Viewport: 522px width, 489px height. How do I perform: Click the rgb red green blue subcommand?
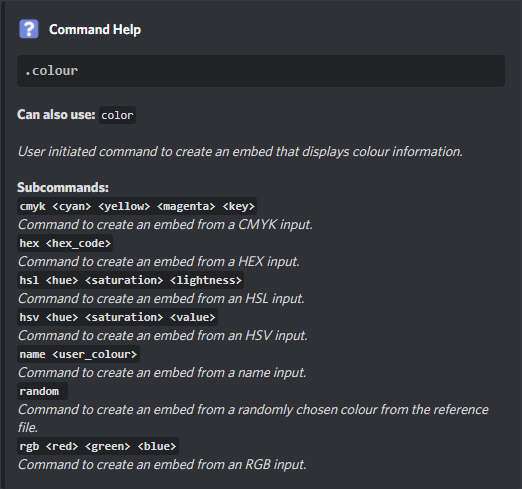tap(98, 446)
